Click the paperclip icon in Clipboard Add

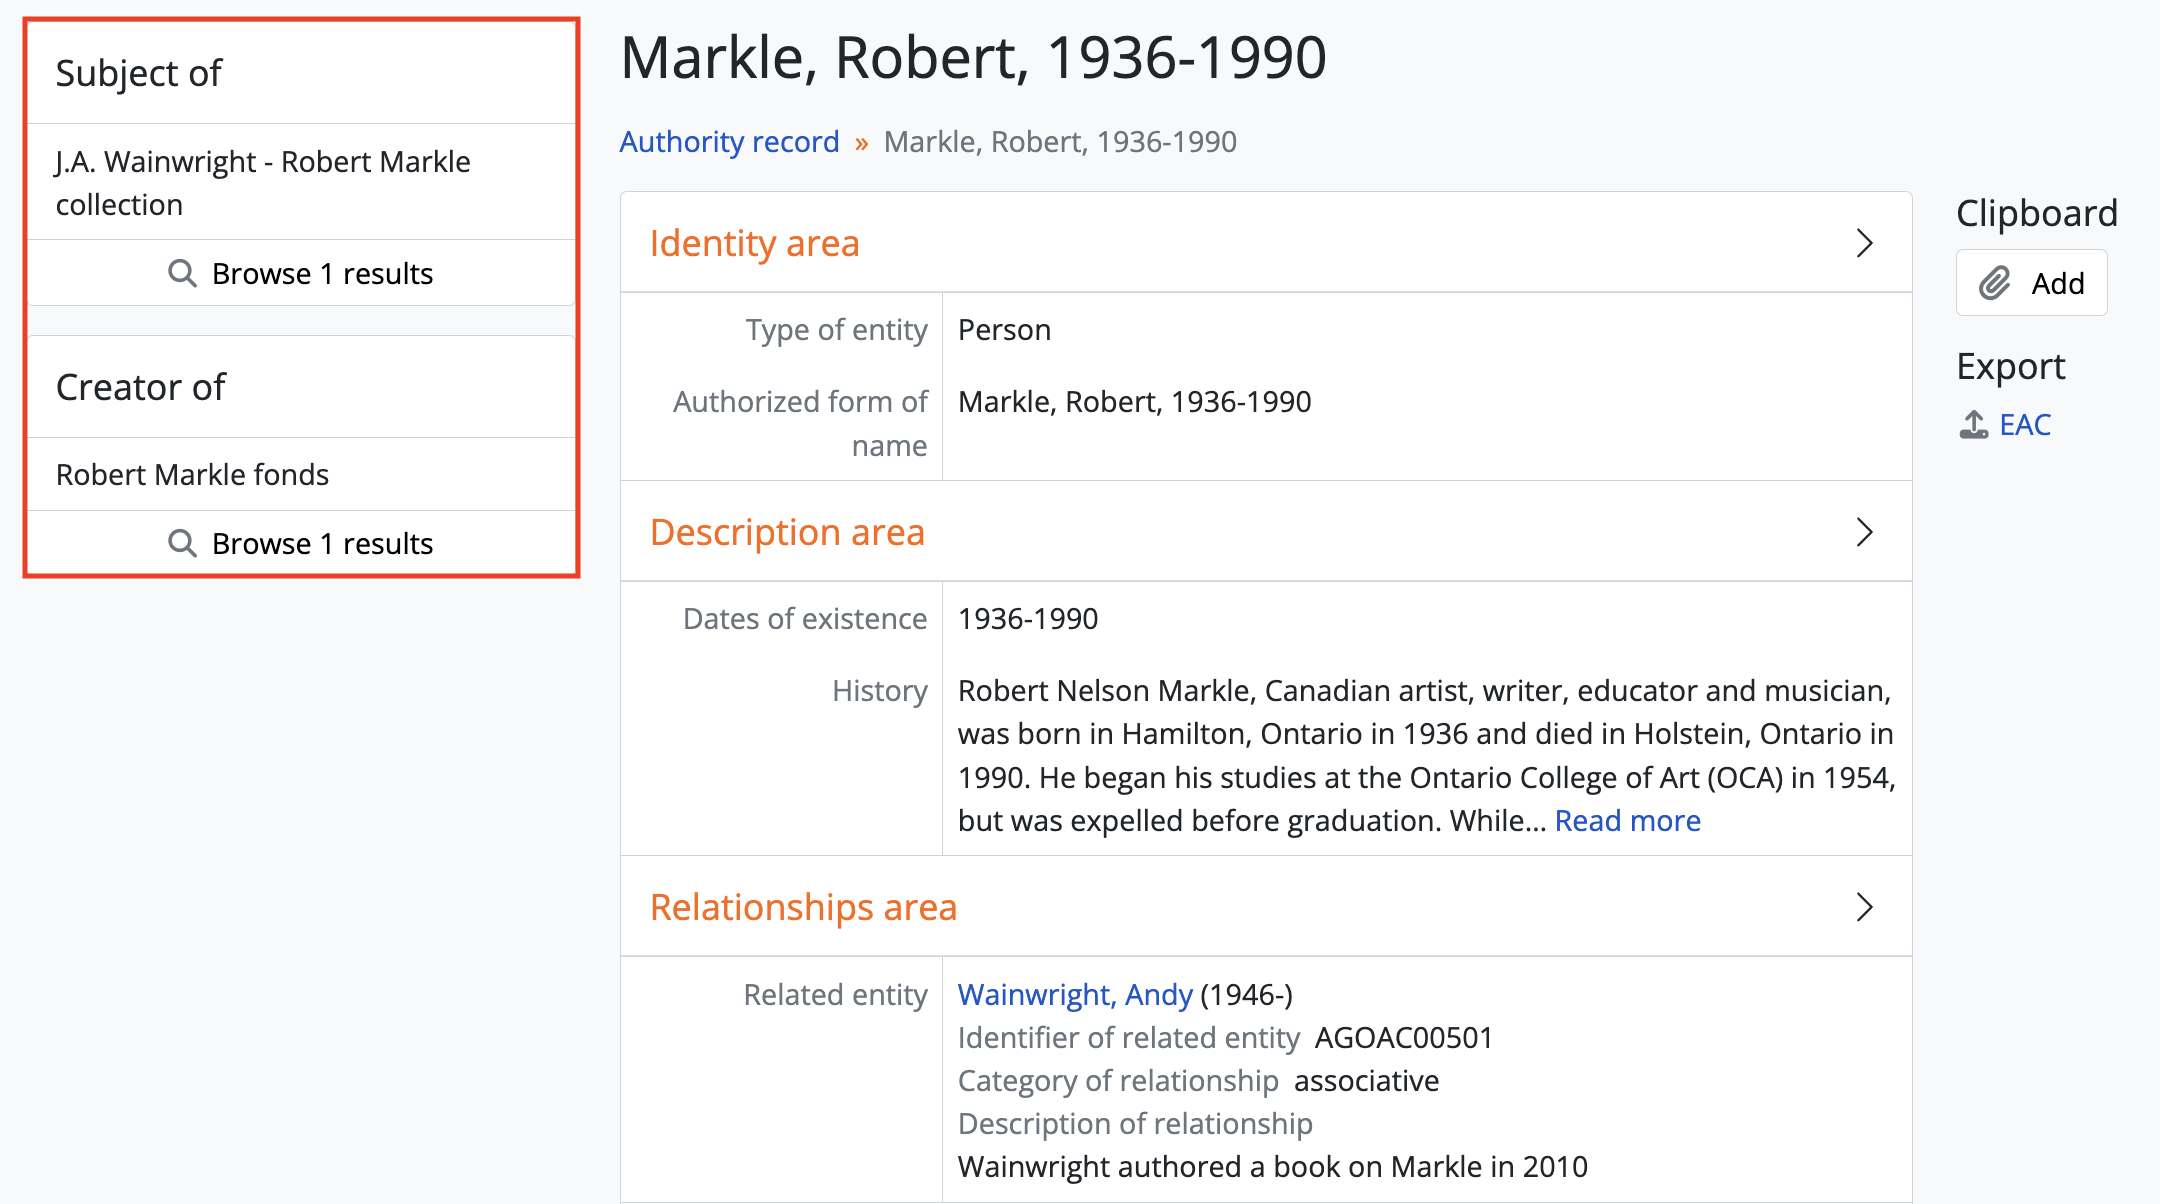pos(1994,283)
